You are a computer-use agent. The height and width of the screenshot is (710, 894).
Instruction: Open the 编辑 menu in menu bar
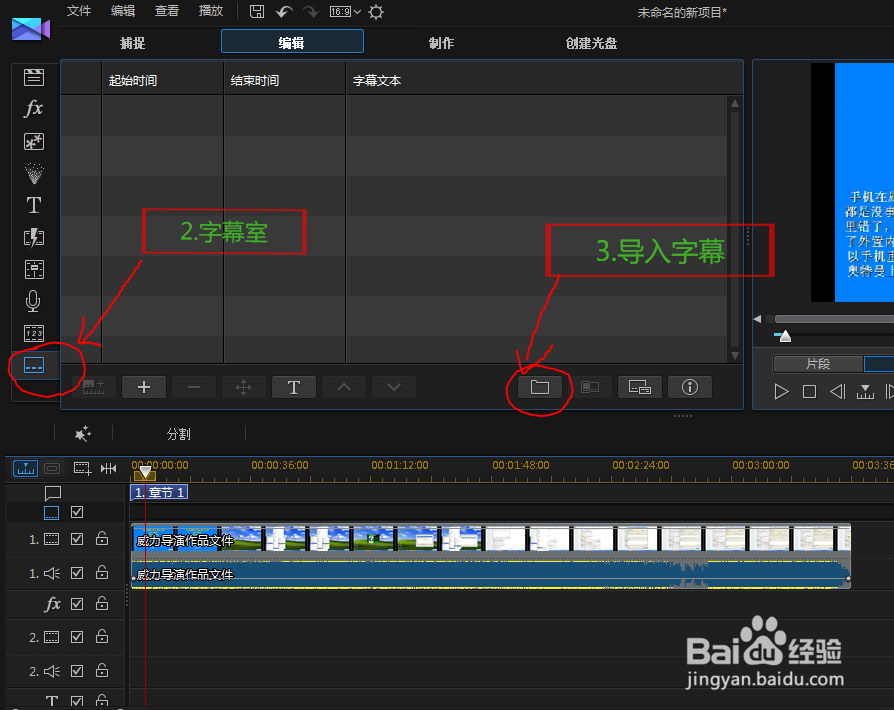point(123,11)
